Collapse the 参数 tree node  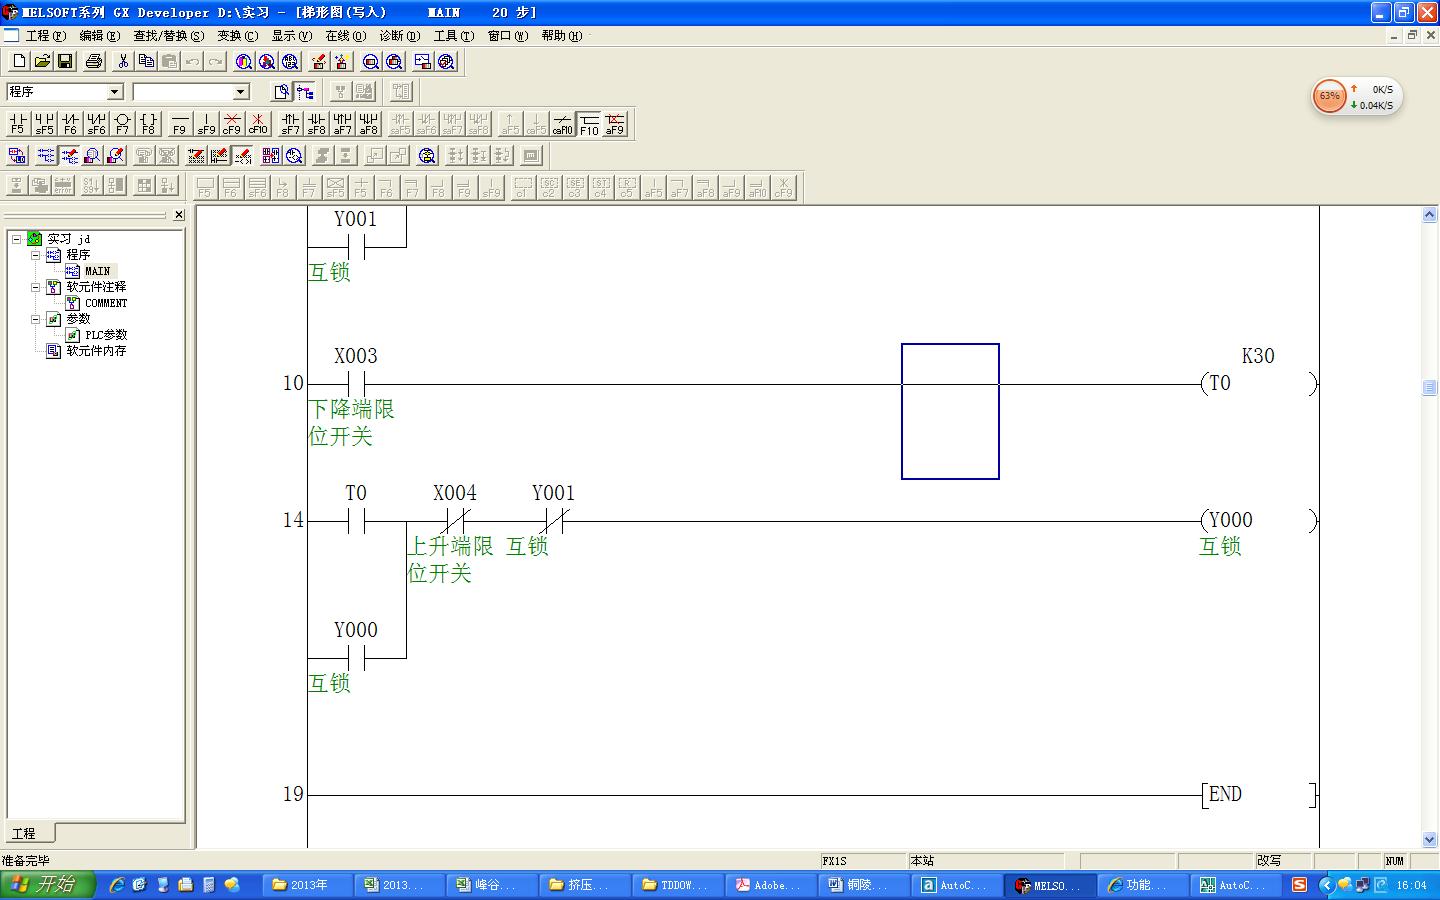pos(36,319)
